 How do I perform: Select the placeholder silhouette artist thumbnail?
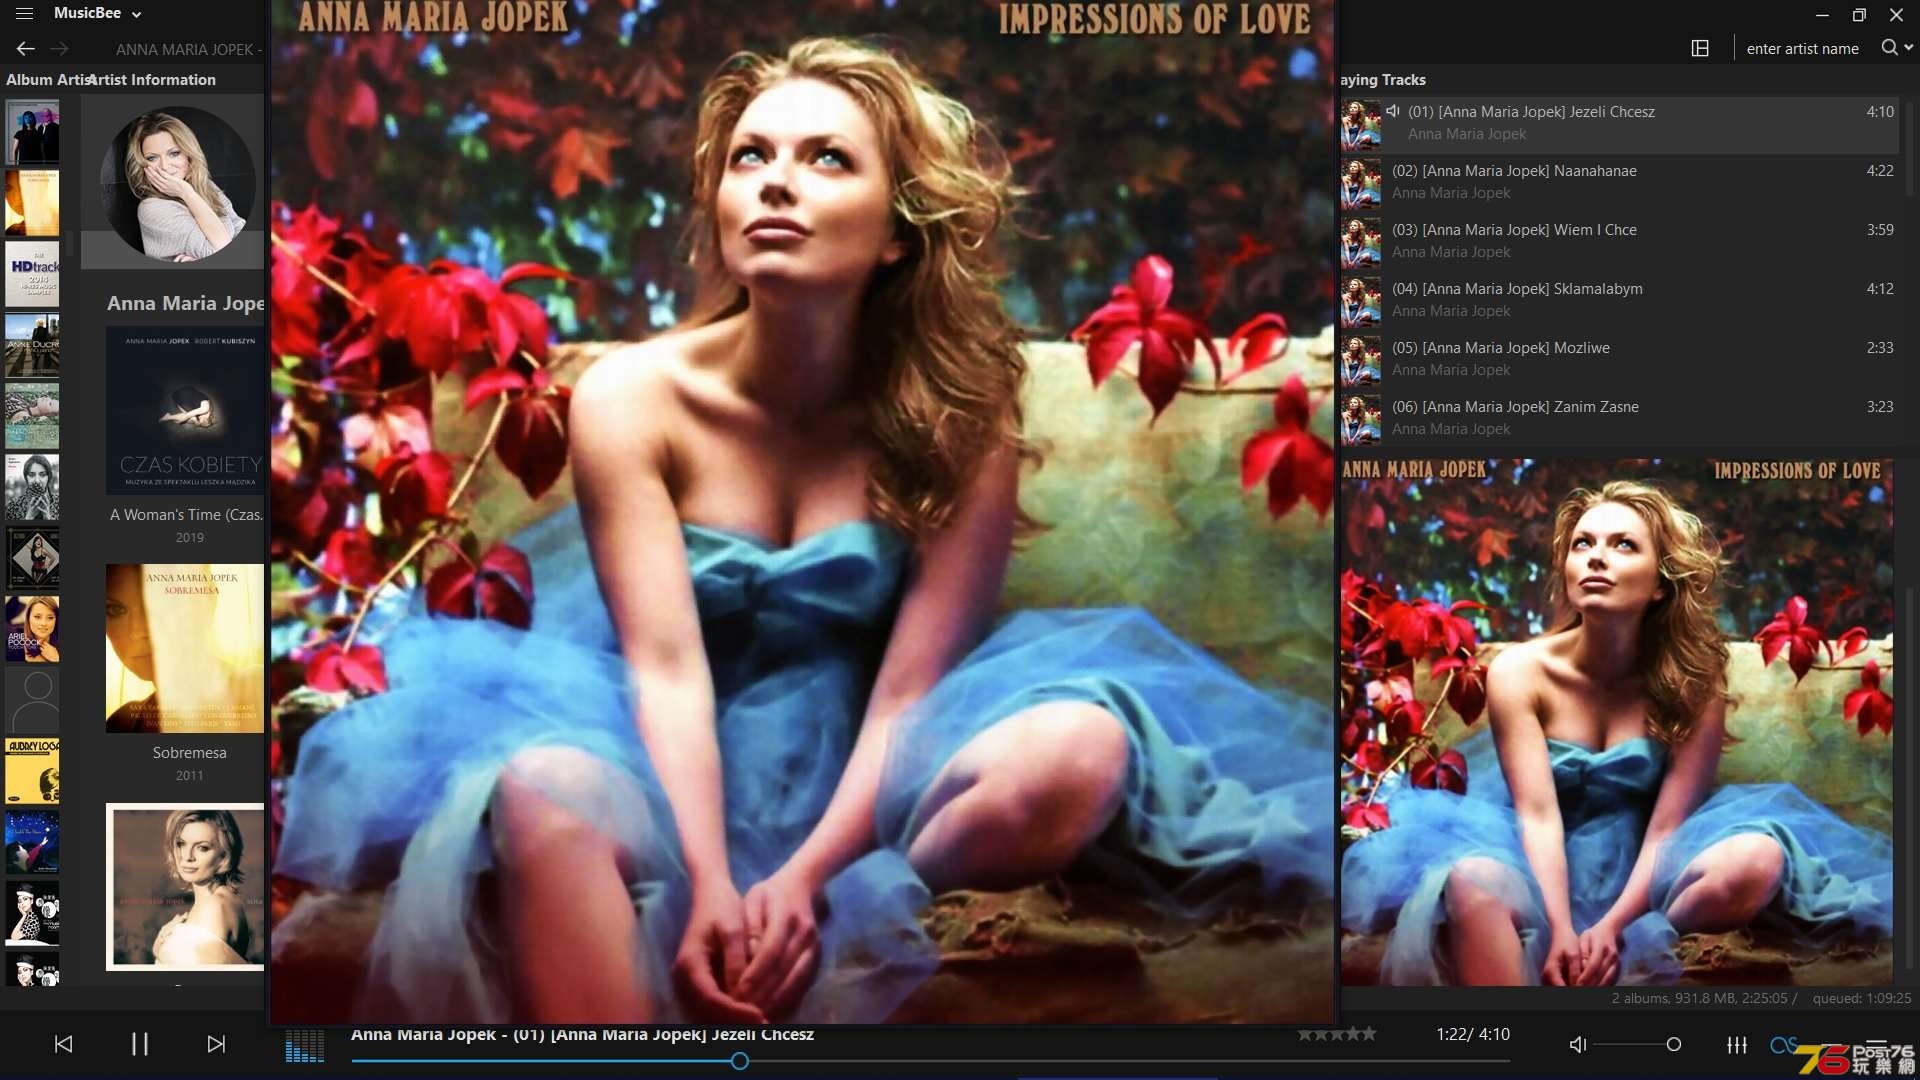(x=32, y=700)
